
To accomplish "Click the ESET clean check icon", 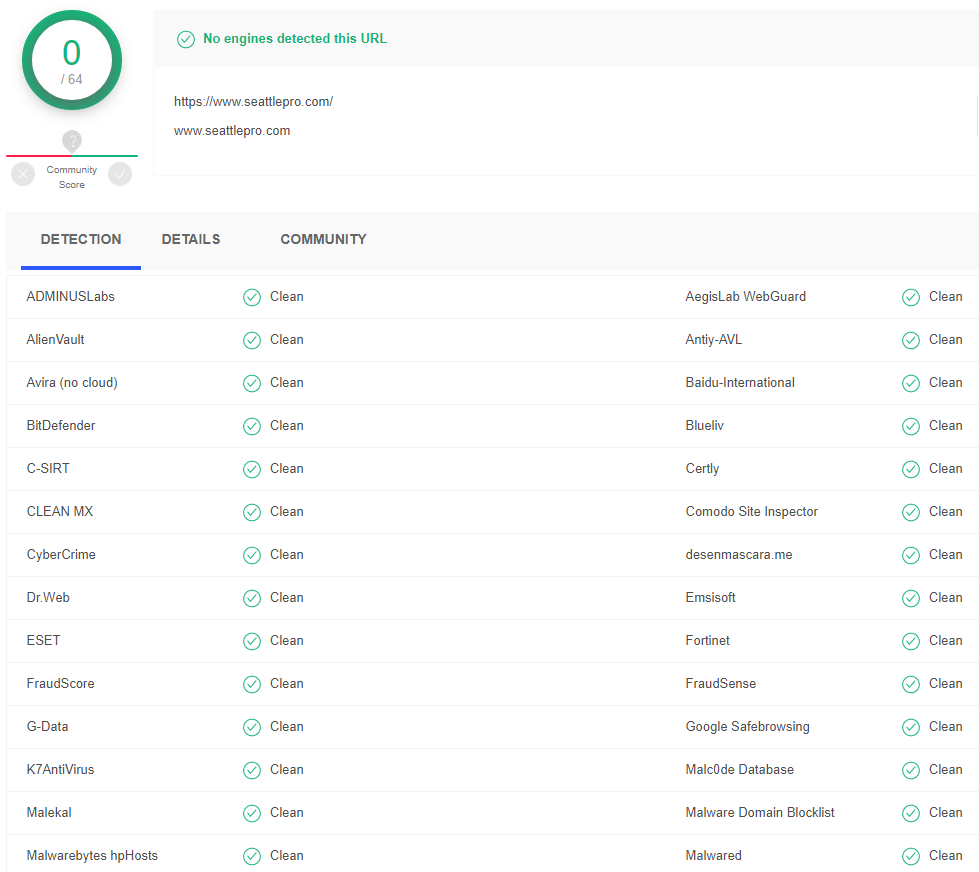I will click(252, 641).
